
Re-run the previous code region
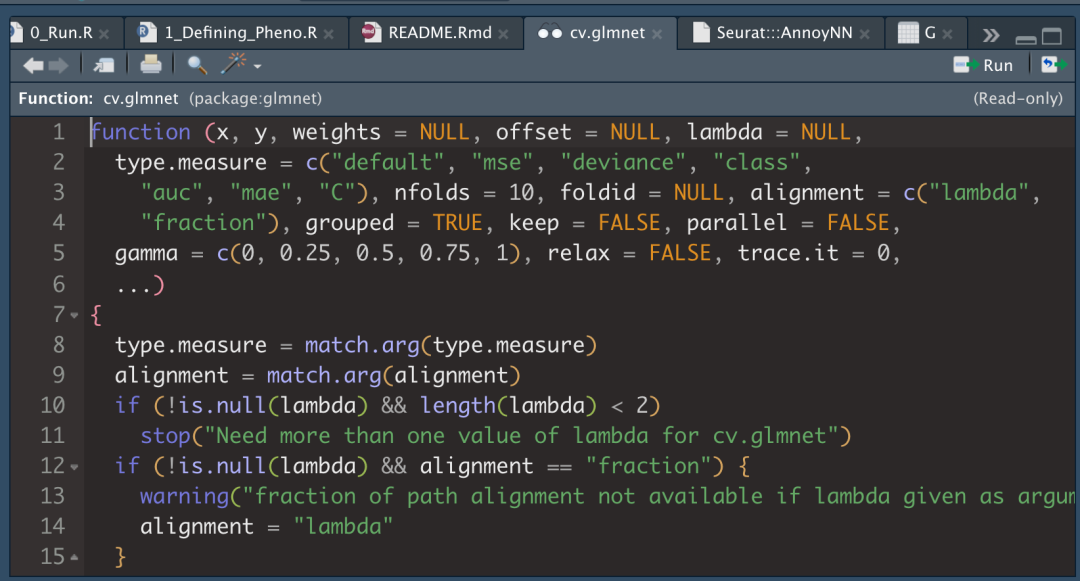(1054, 65)
